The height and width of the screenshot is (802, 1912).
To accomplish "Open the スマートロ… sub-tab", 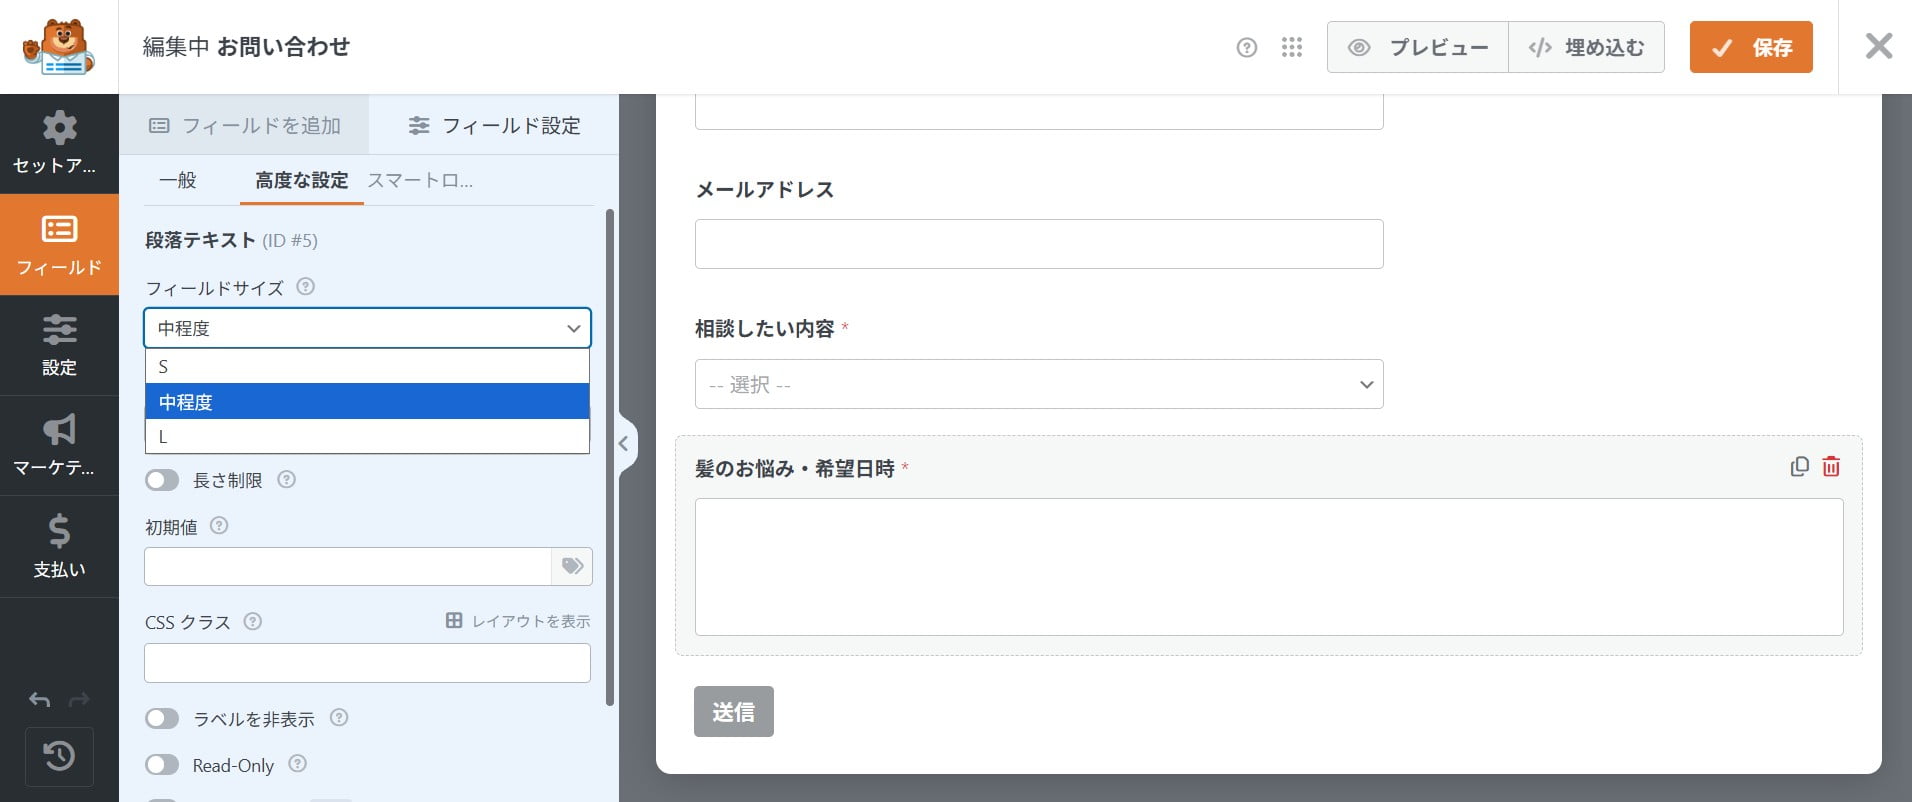I will pos(420,180).
